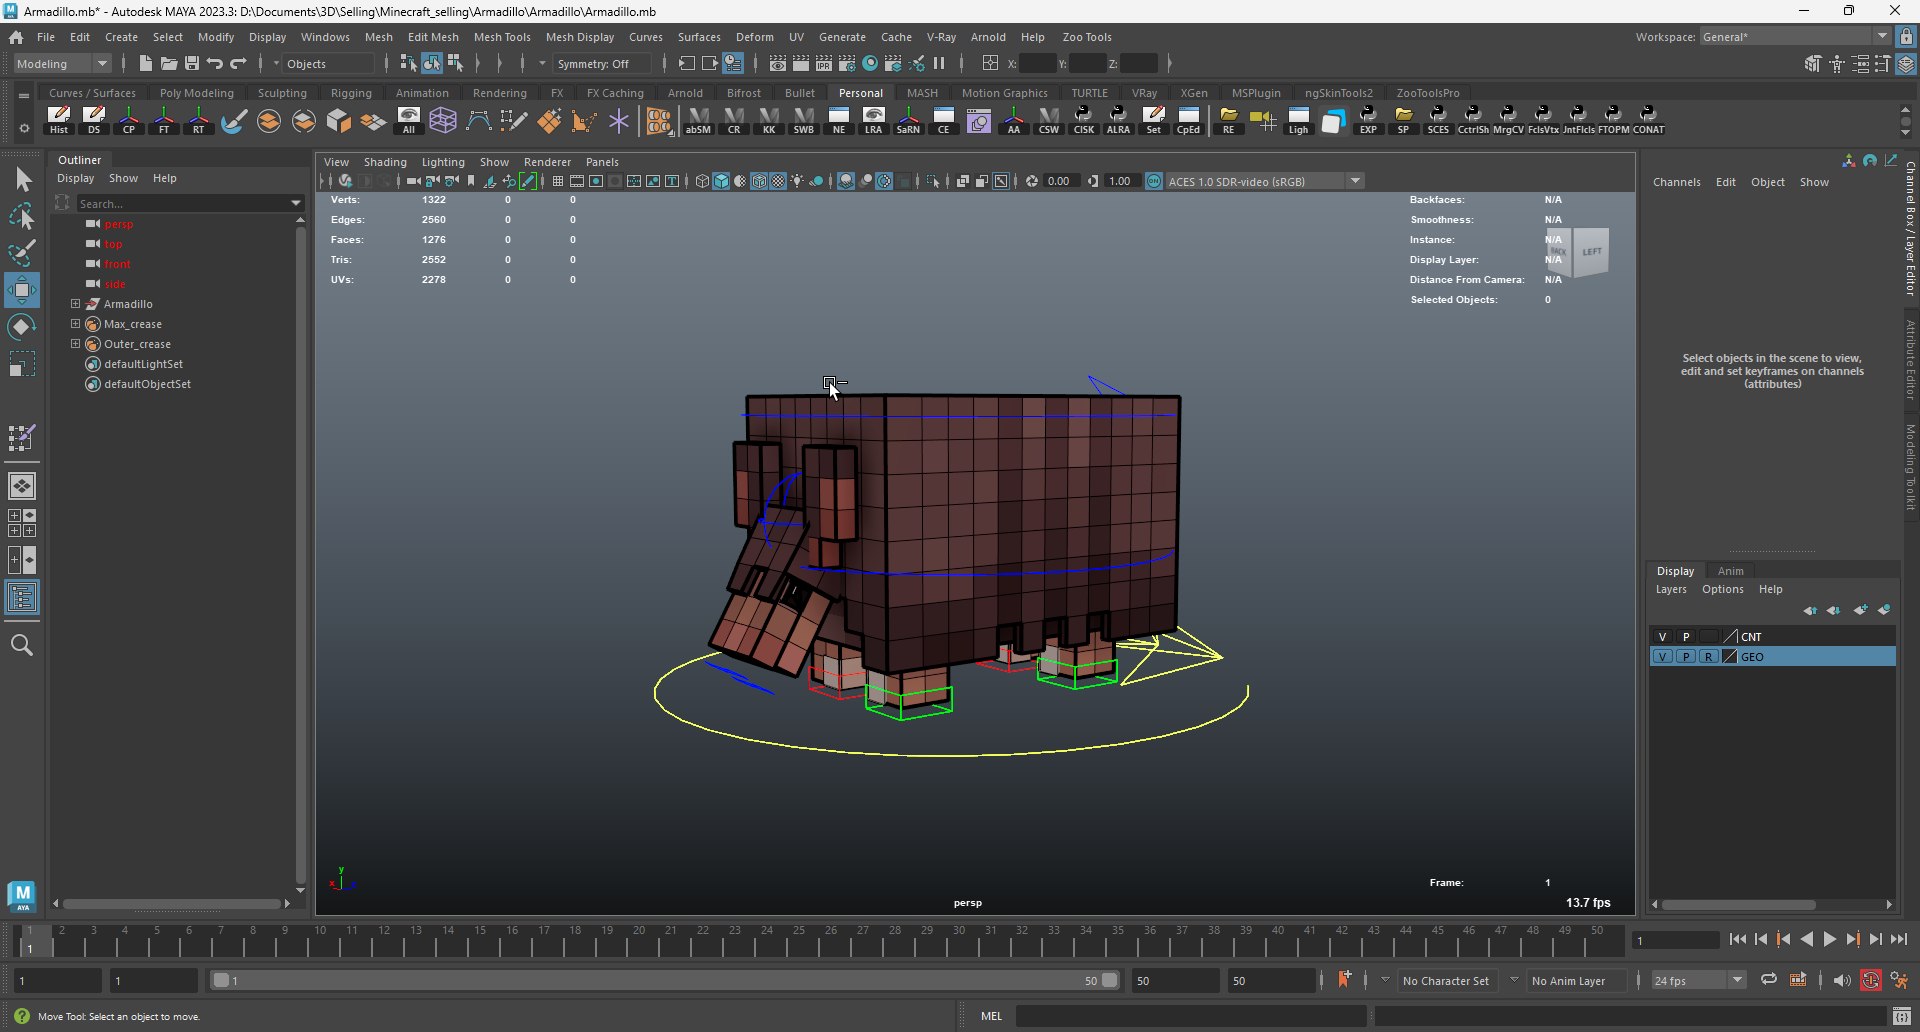Viewport: 1920px width, 1032px height.
Task: Run the CP center pivot shelf button
Action: [129, 120]
